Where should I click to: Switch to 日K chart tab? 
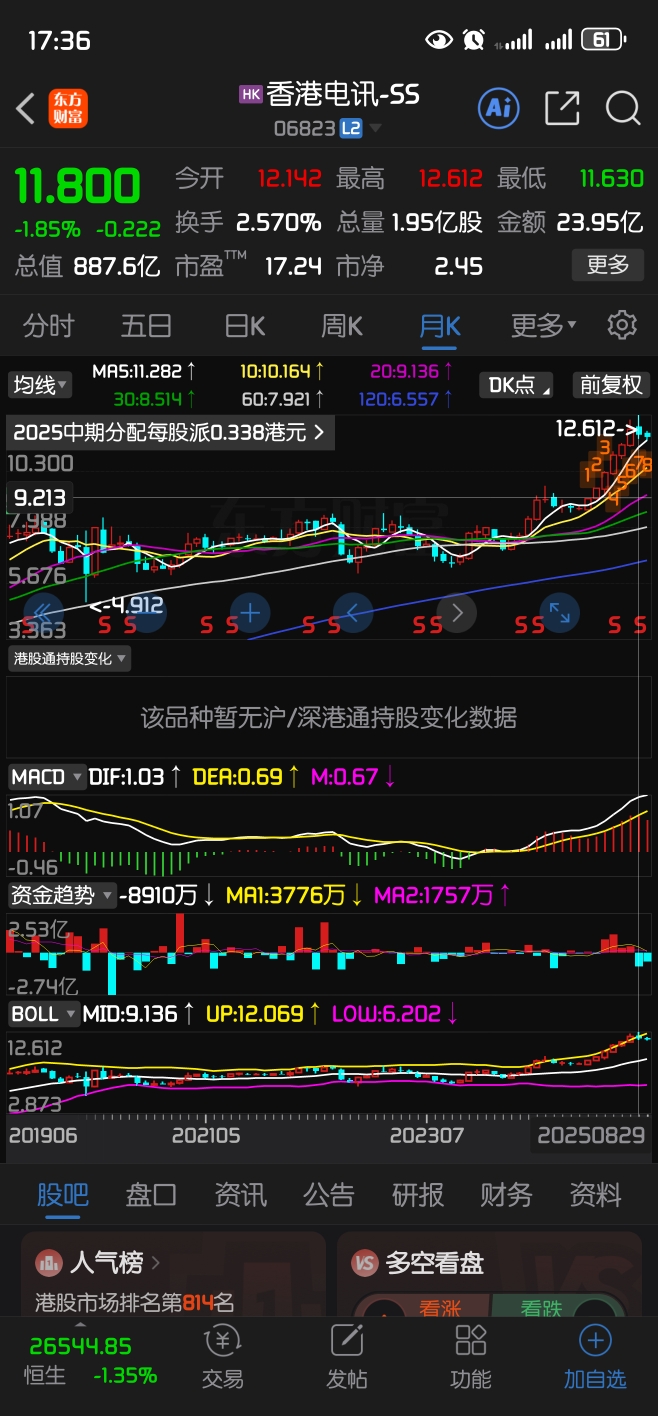click(244, 325)
